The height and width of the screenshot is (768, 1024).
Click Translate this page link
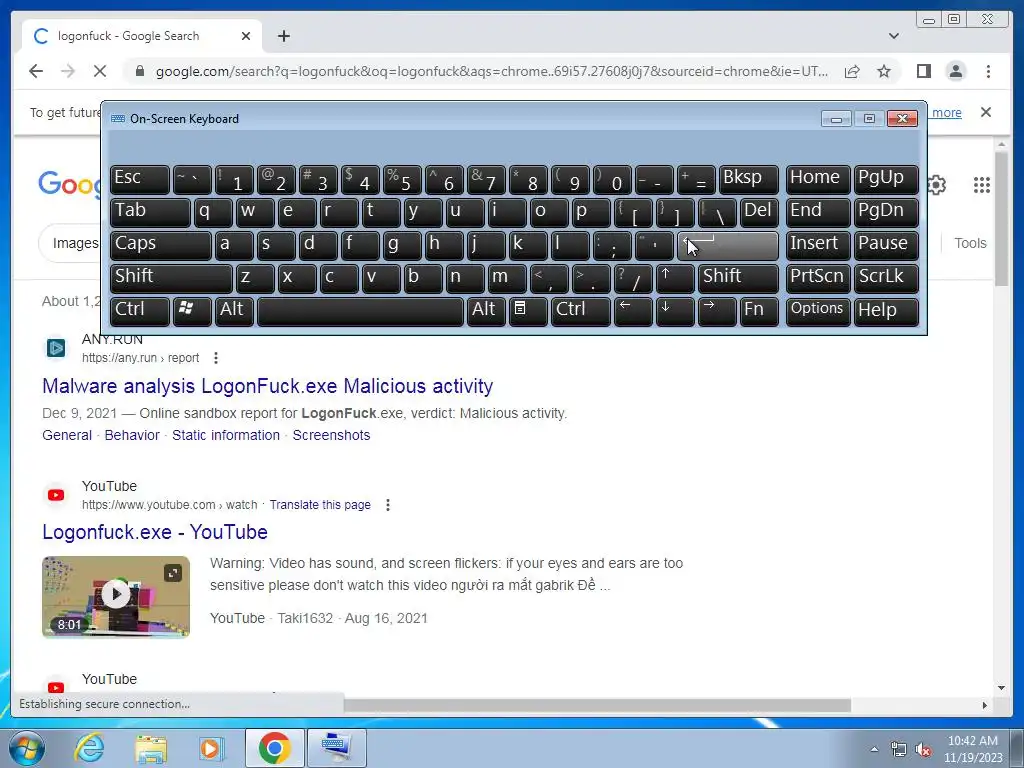click(320, 505)
